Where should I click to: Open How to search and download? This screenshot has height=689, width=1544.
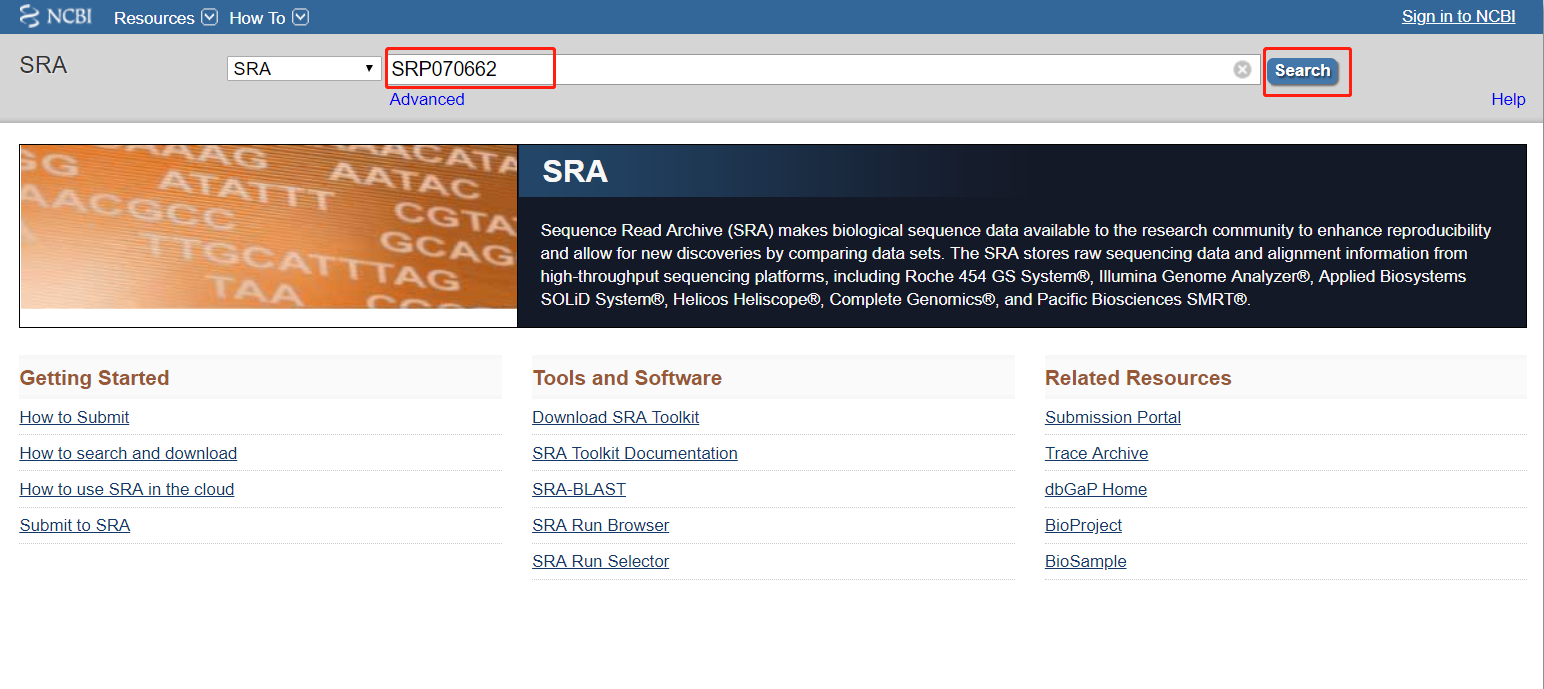pos(128,453)
